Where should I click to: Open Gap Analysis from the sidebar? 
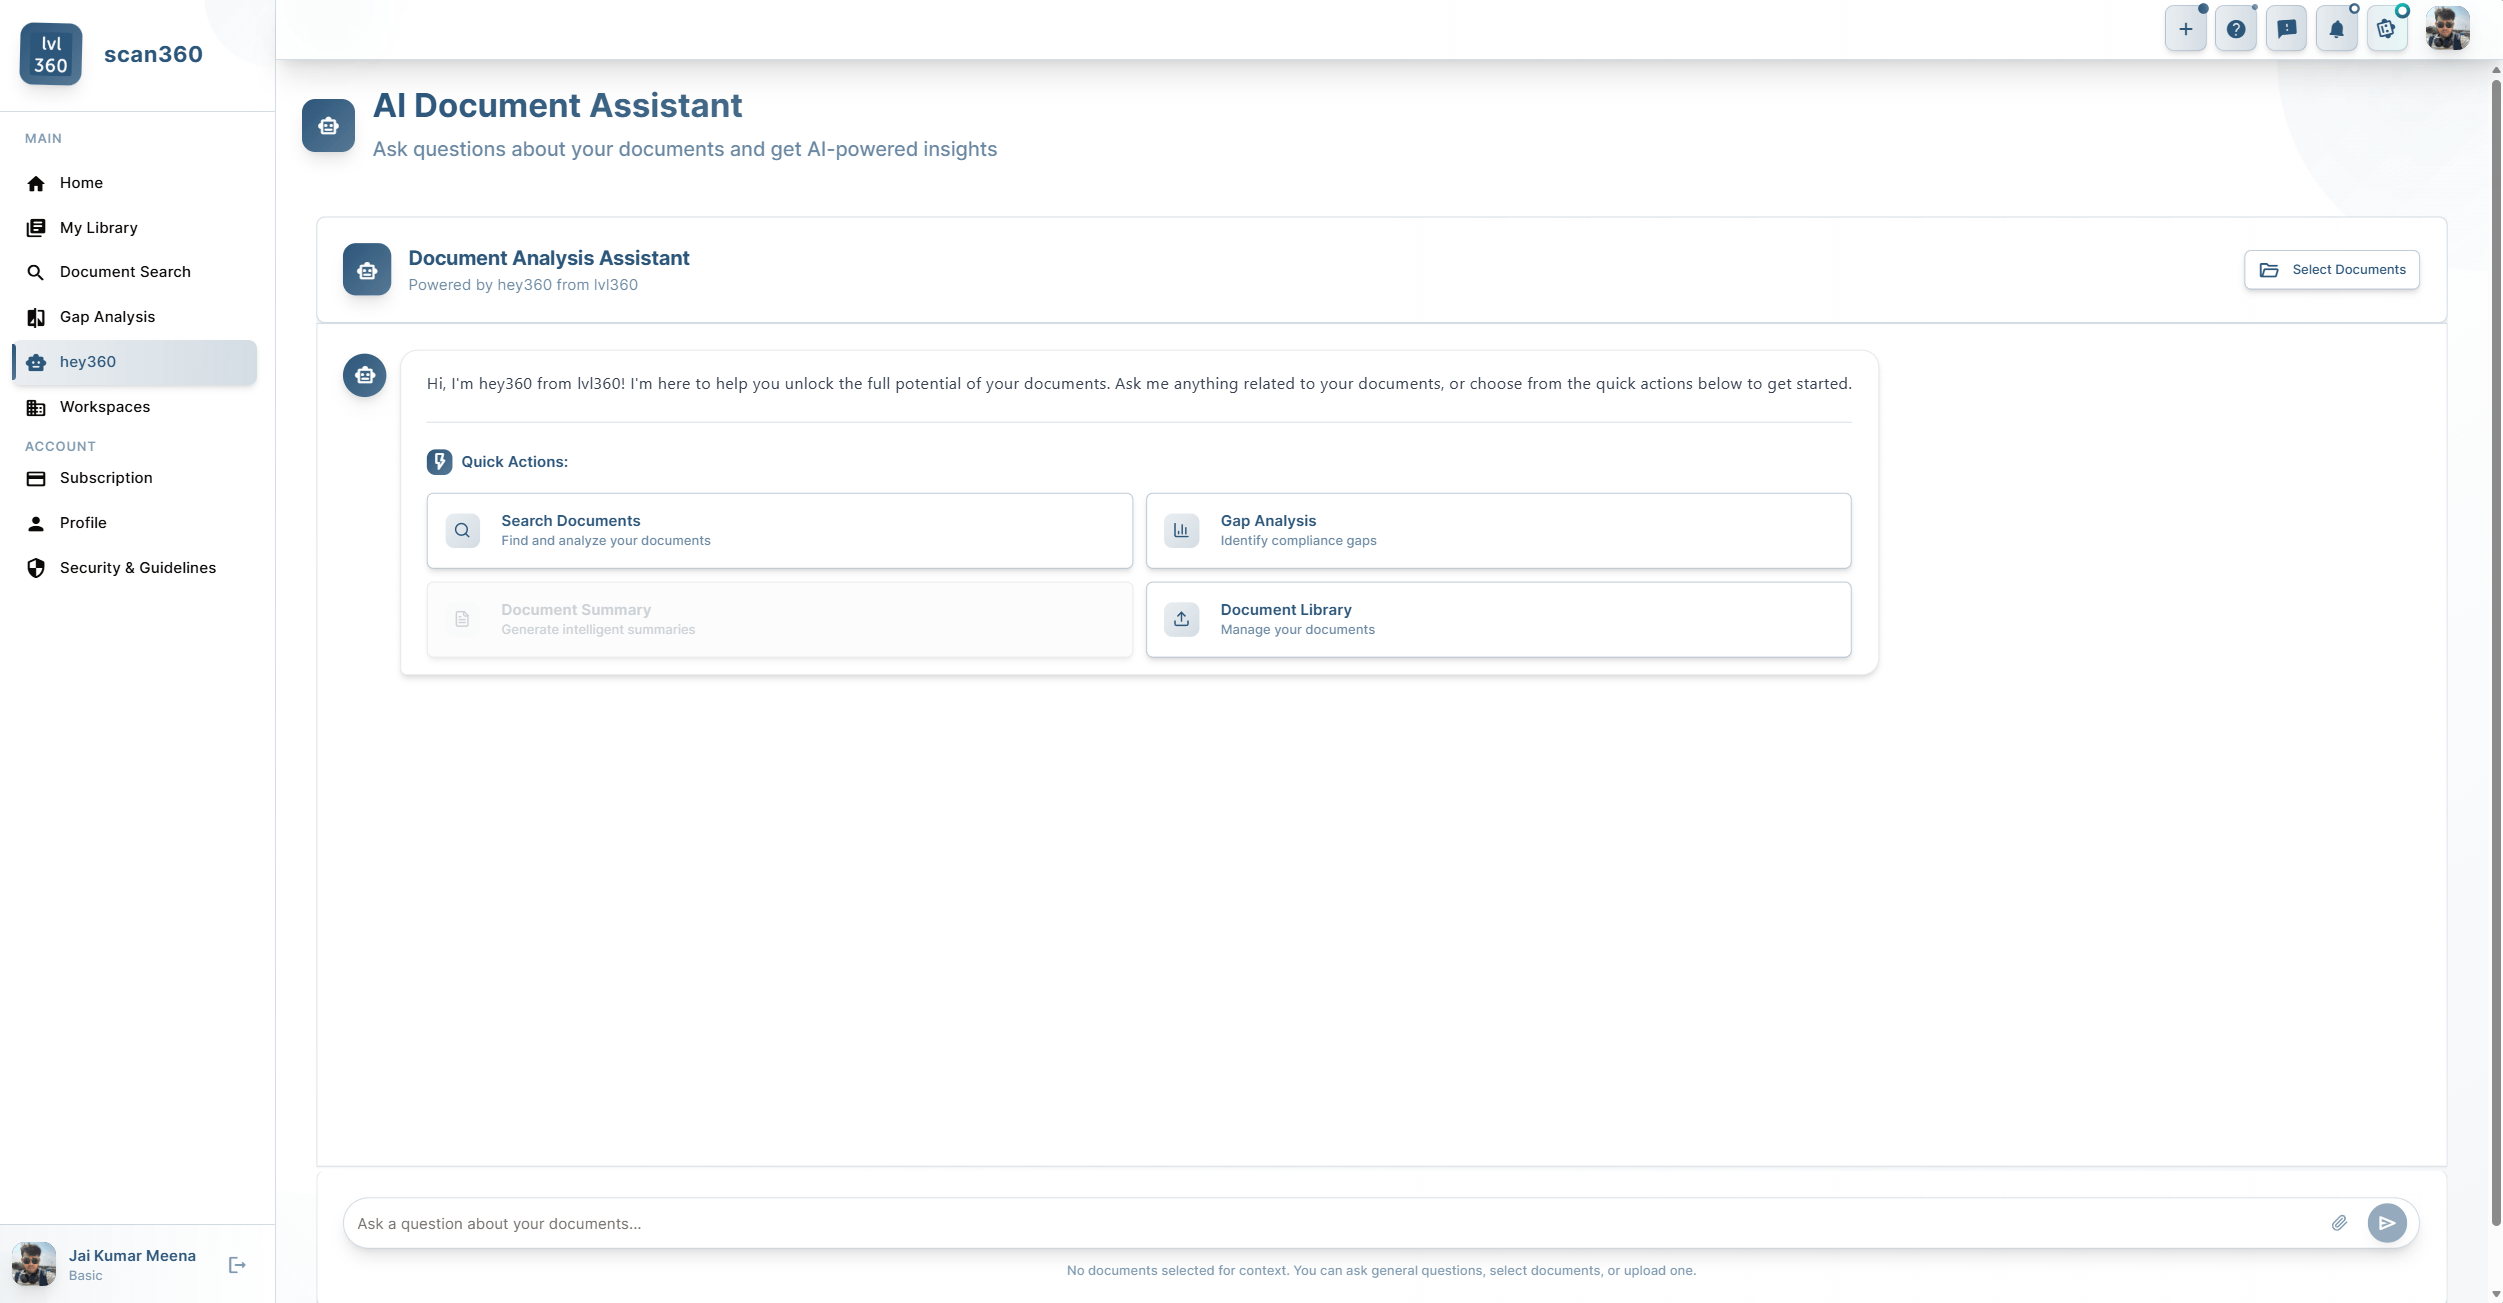(107, 316)
